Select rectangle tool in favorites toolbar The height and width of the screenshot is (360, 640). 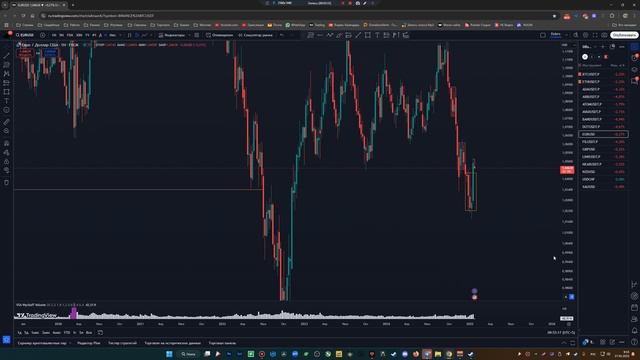pyautogui.click(x=368, y=36)
